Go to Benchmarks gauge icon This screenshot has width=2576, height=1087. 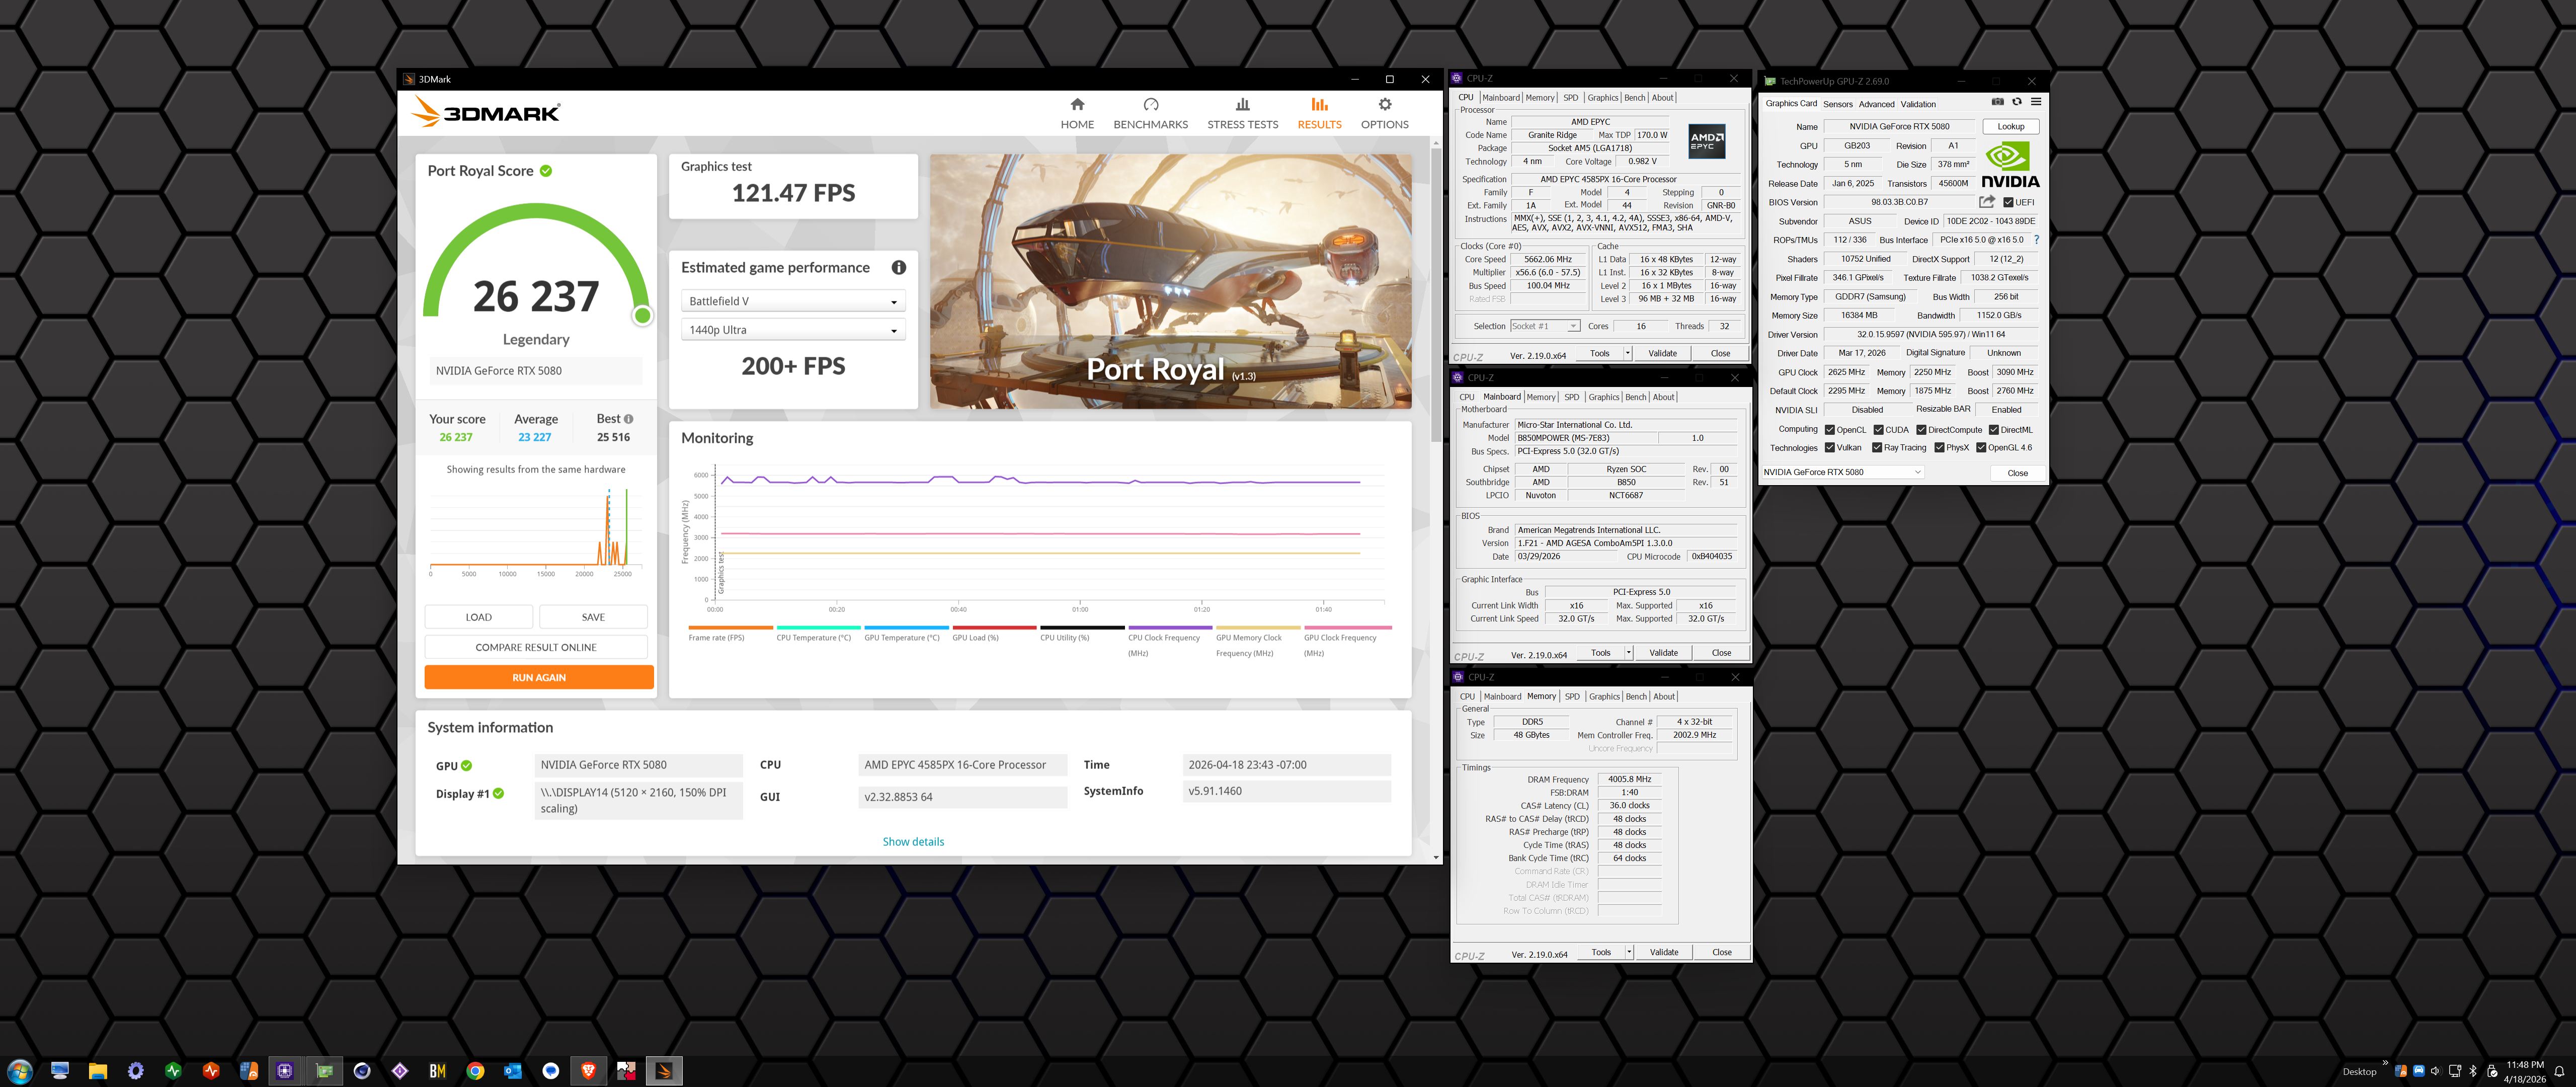pos(1150,104)
